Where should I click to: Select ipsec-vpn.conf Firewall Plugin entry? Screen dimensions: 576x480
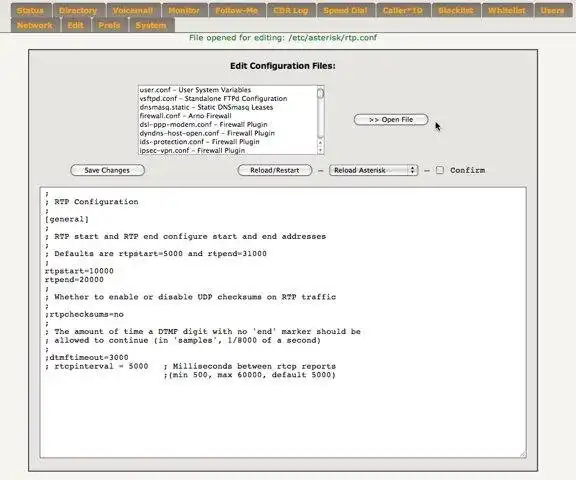227,151
